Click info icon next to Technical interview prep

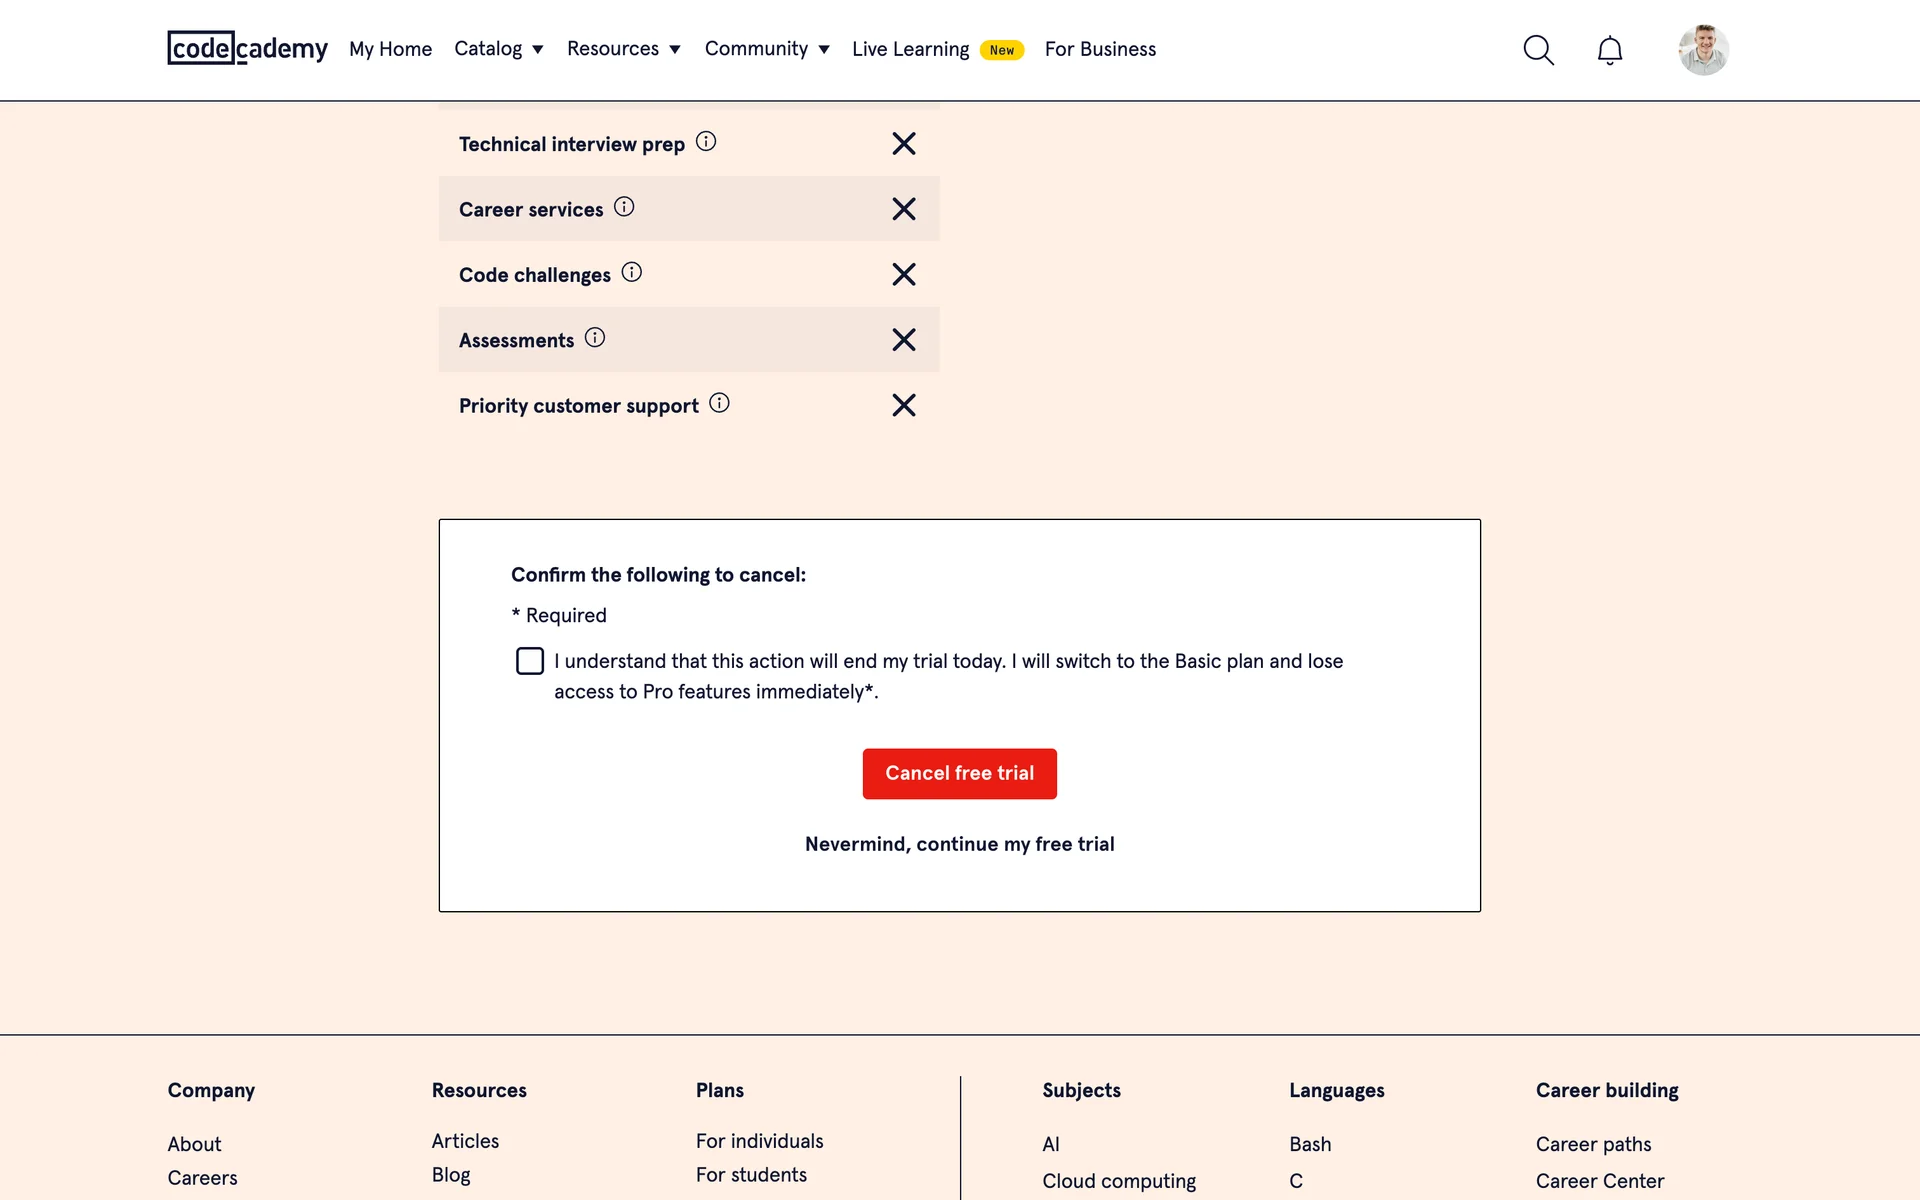tap(706, 142)
